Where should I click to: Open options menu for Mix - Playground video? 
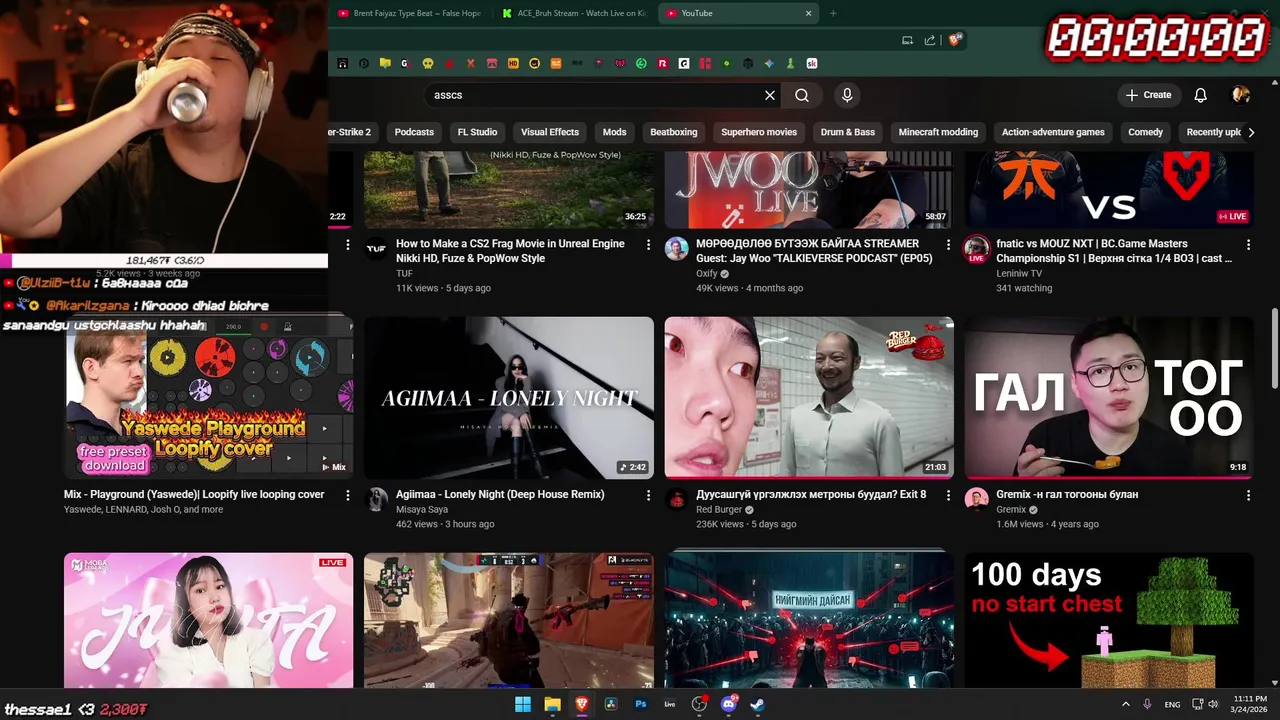tap(348, 495)
